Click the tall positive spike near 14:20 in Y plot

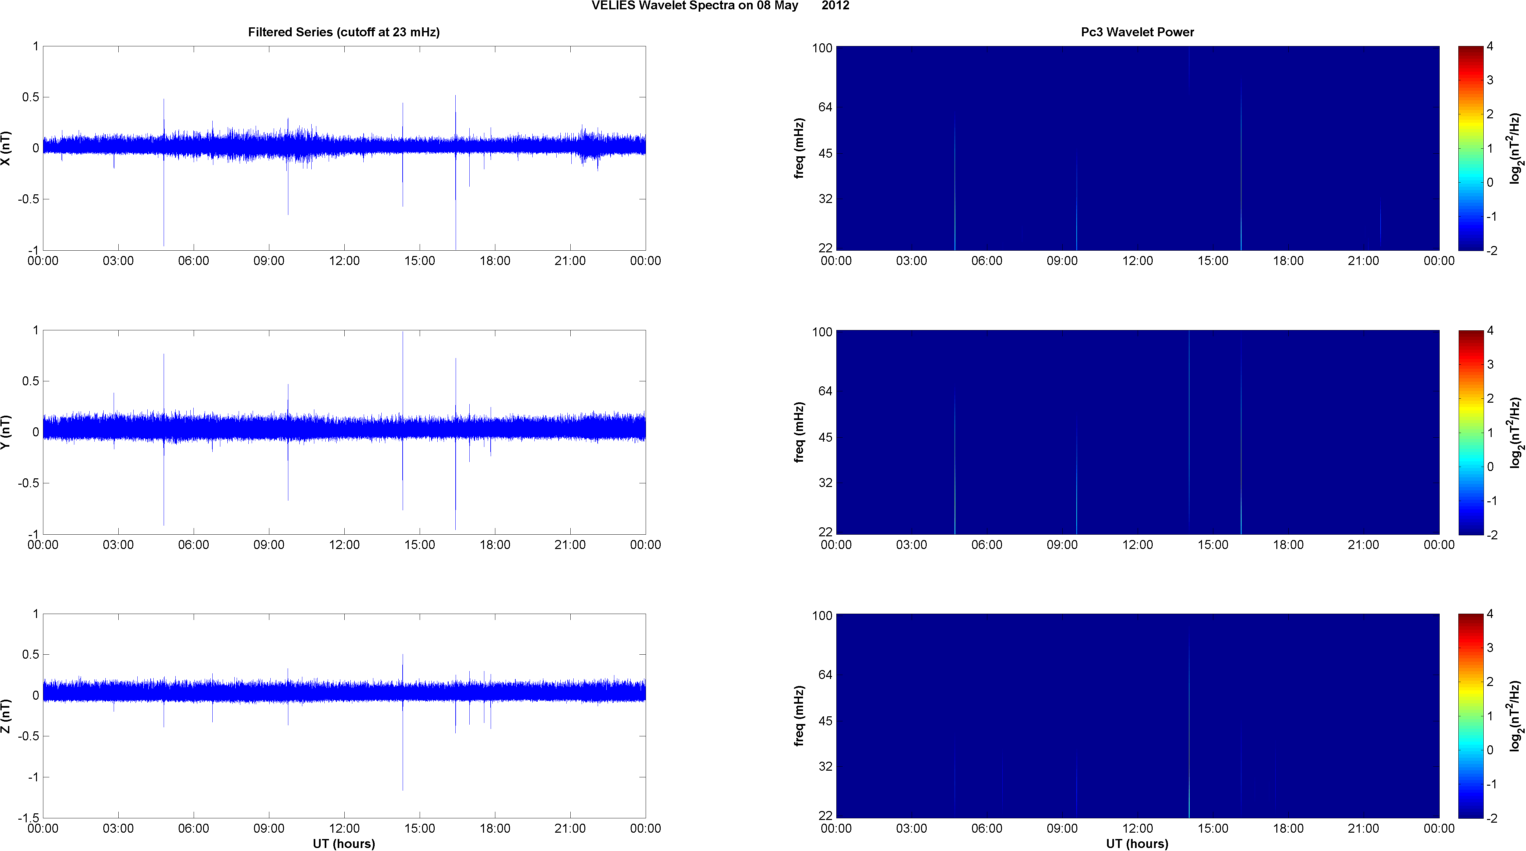click(x=403, y=375)
